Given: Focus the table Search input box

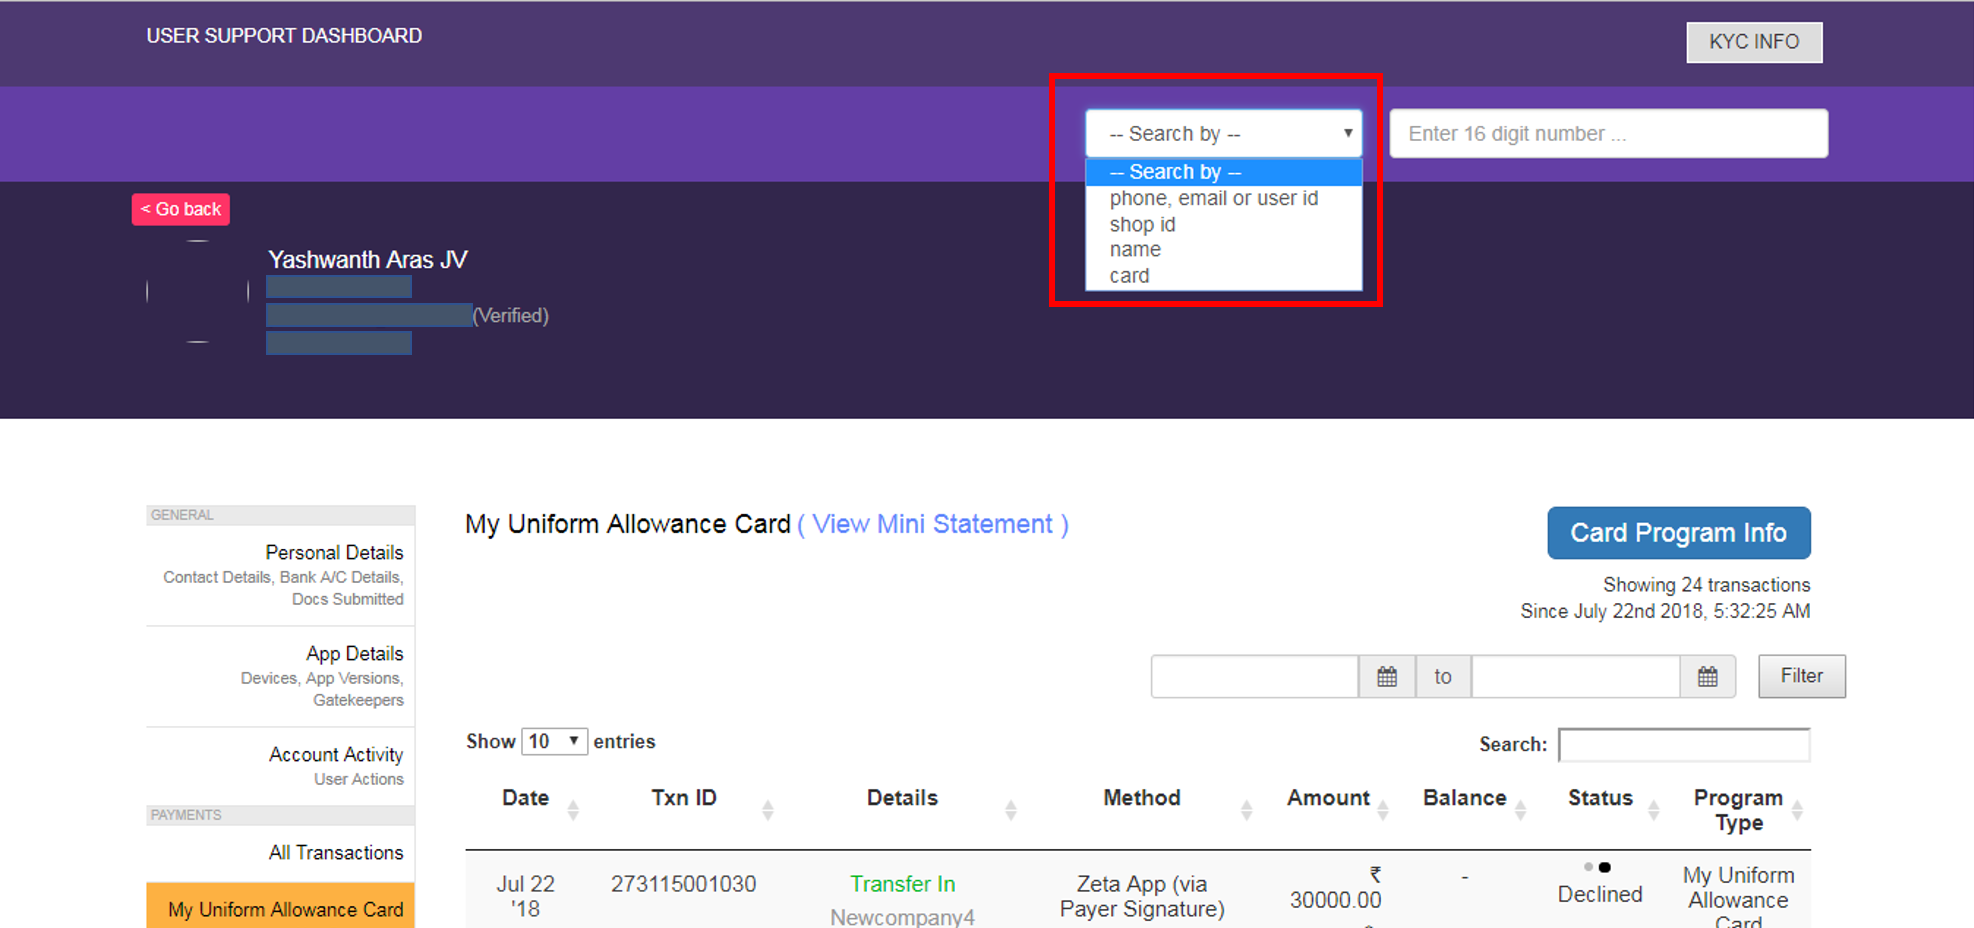Looking at the screenshot, I should [x=1685, y=745].
